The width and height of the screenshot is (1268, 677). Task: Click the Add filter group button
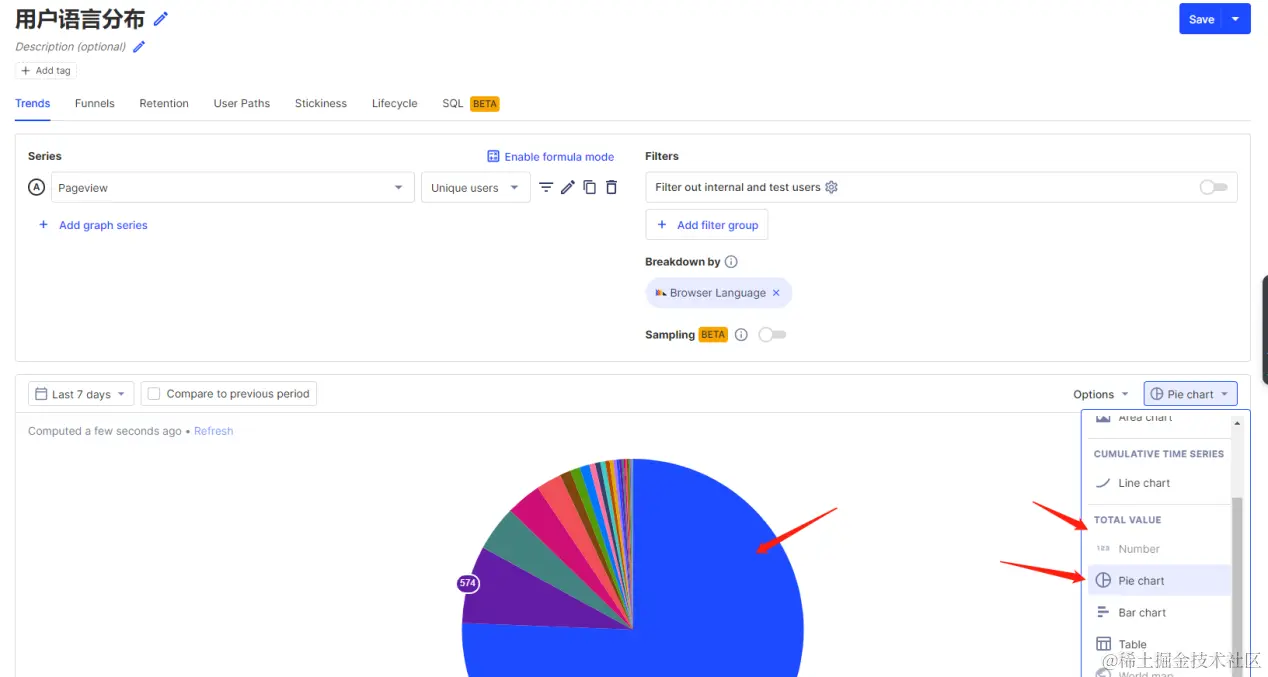(707, 225)
